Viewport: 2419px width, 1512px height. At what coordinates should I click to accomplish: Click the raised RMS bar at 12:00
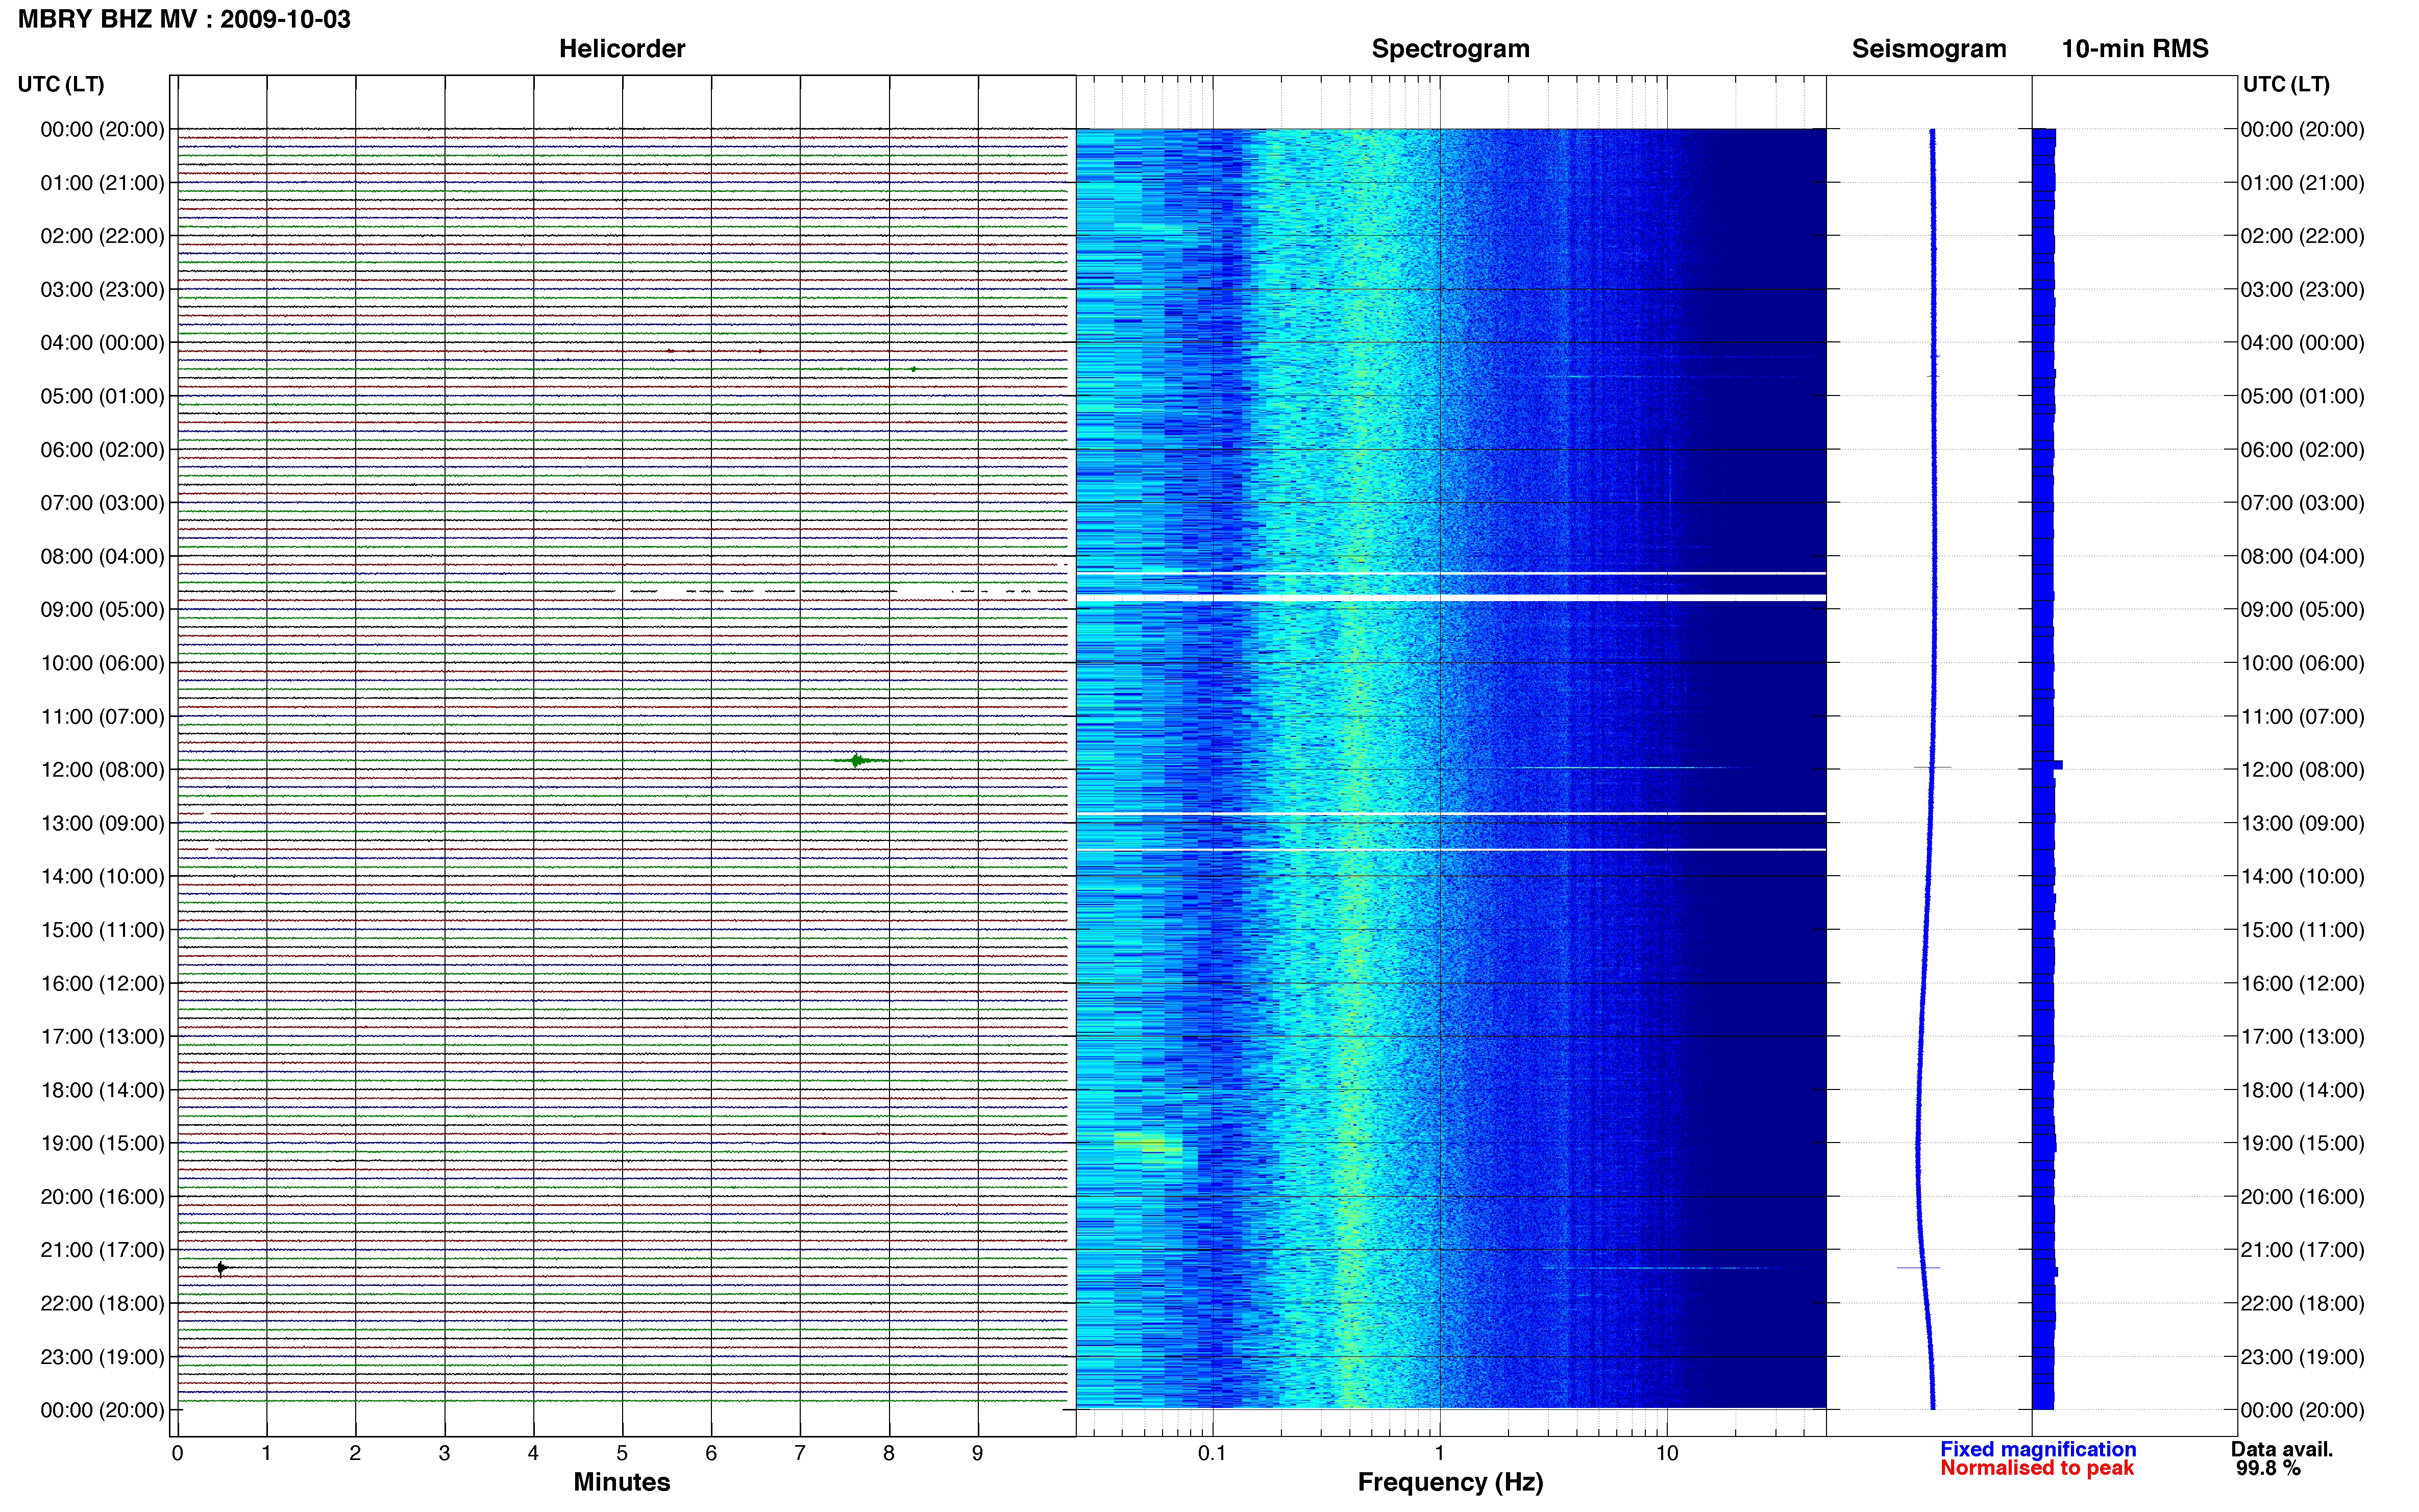2047,765
